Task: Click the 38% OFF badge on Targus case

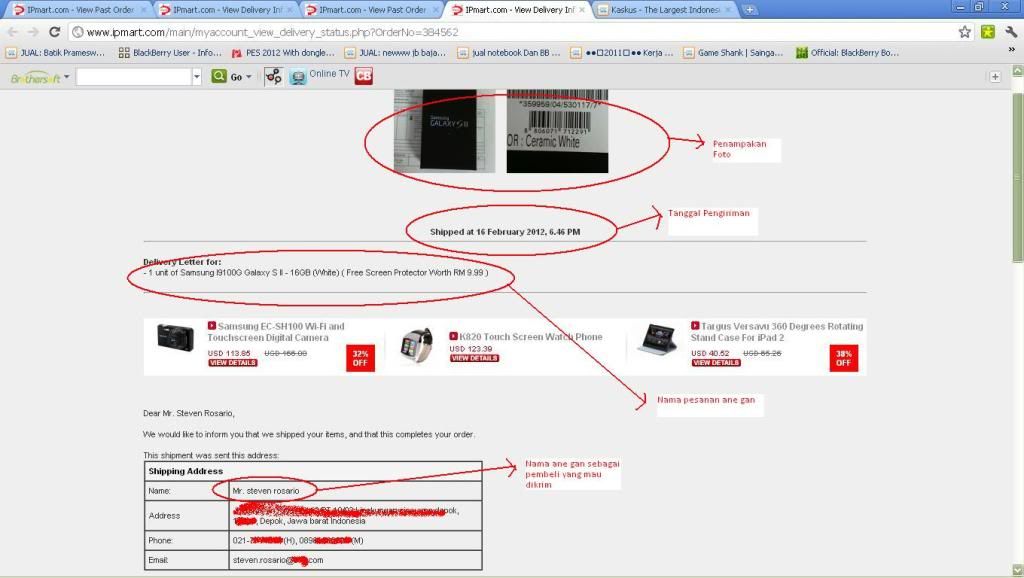Action: coord(843,358)
